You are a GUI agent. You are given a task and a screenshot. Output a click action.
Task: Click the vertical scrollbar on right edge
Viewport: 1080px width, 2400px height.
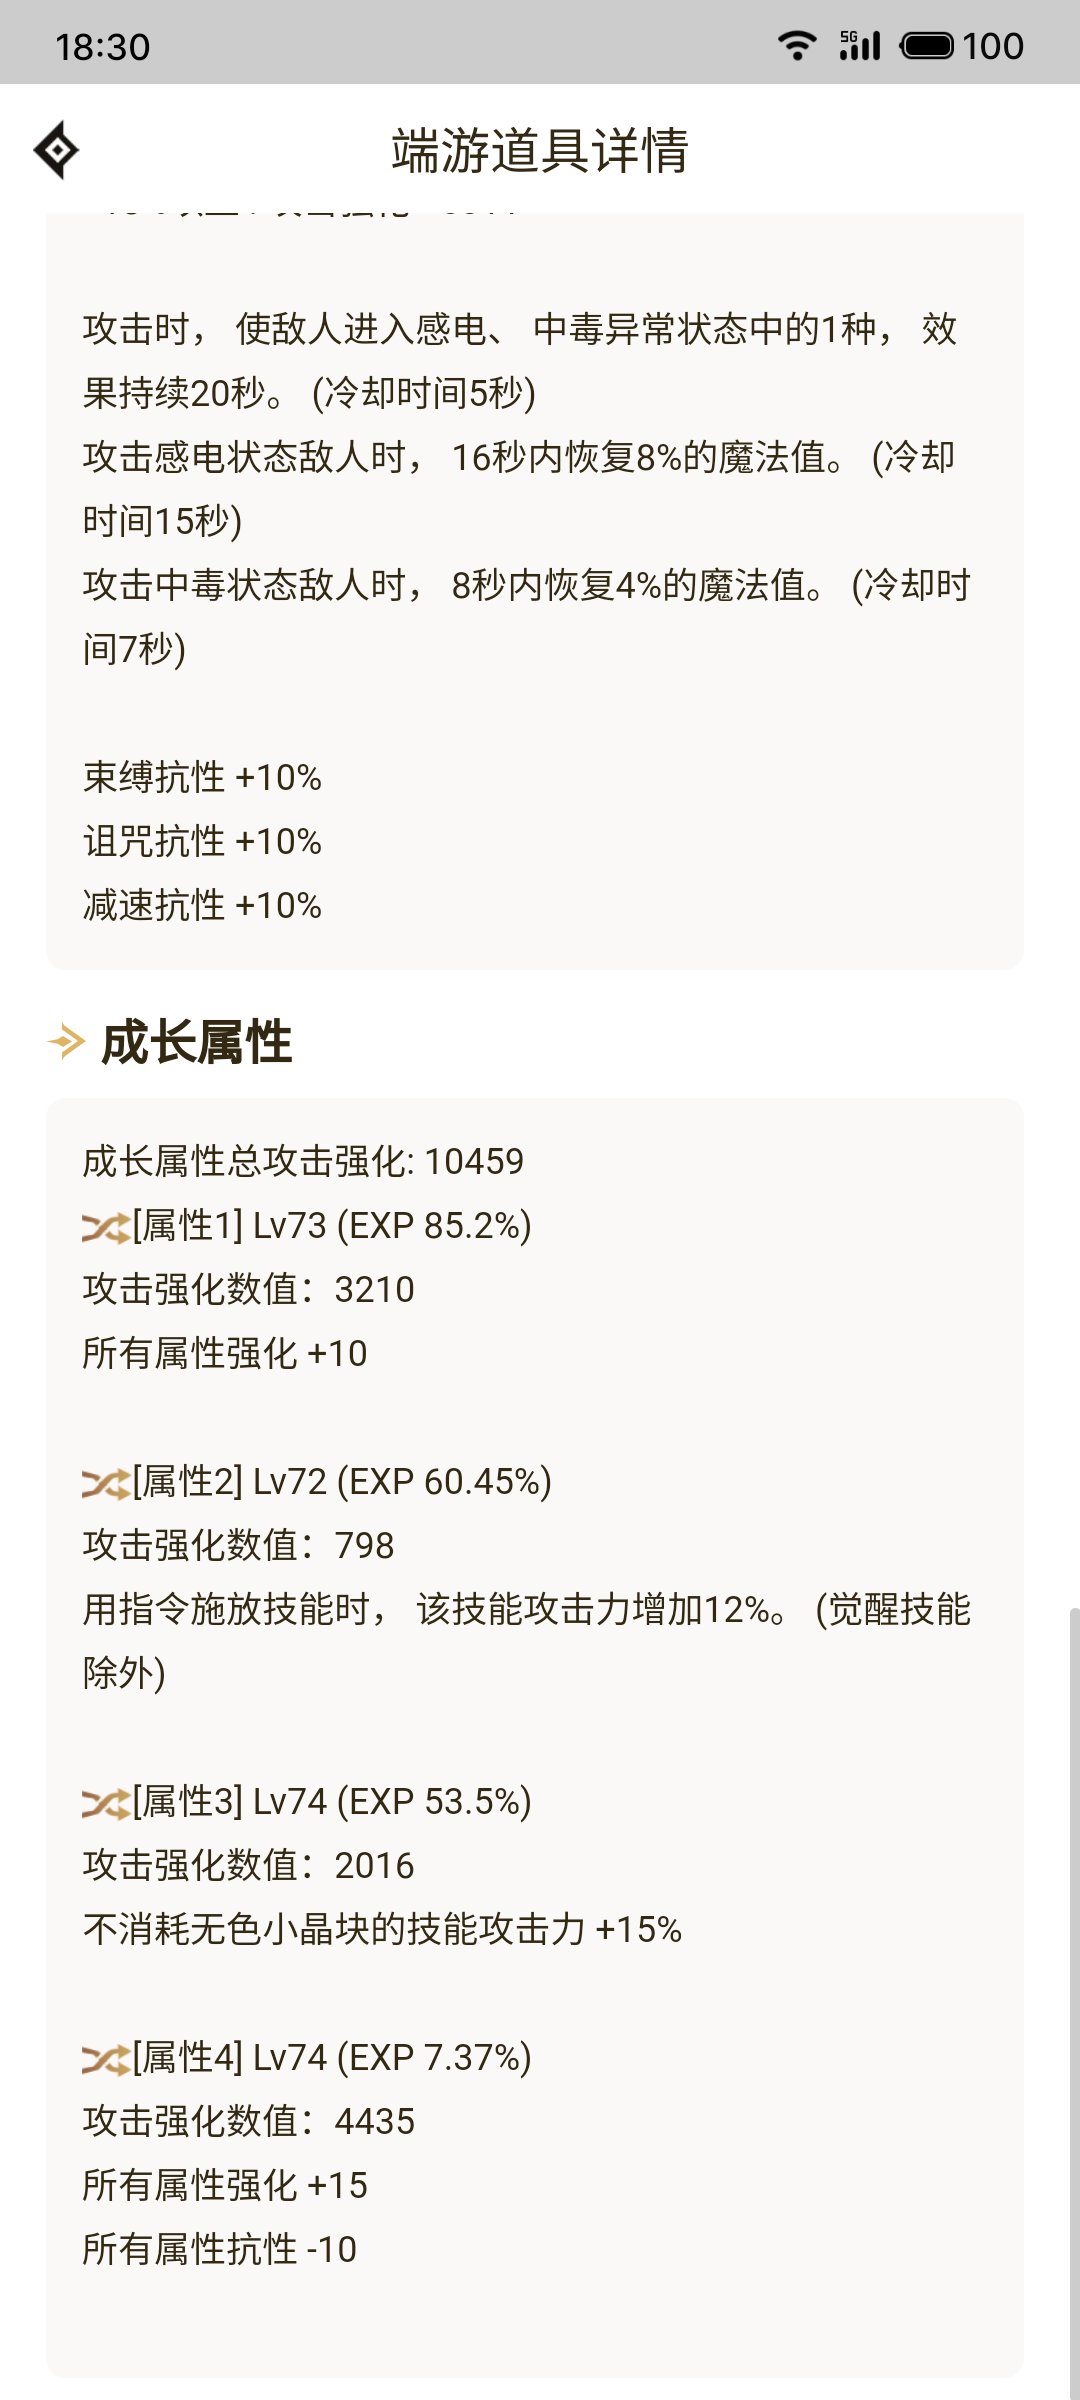(x=1074, y=2004)
